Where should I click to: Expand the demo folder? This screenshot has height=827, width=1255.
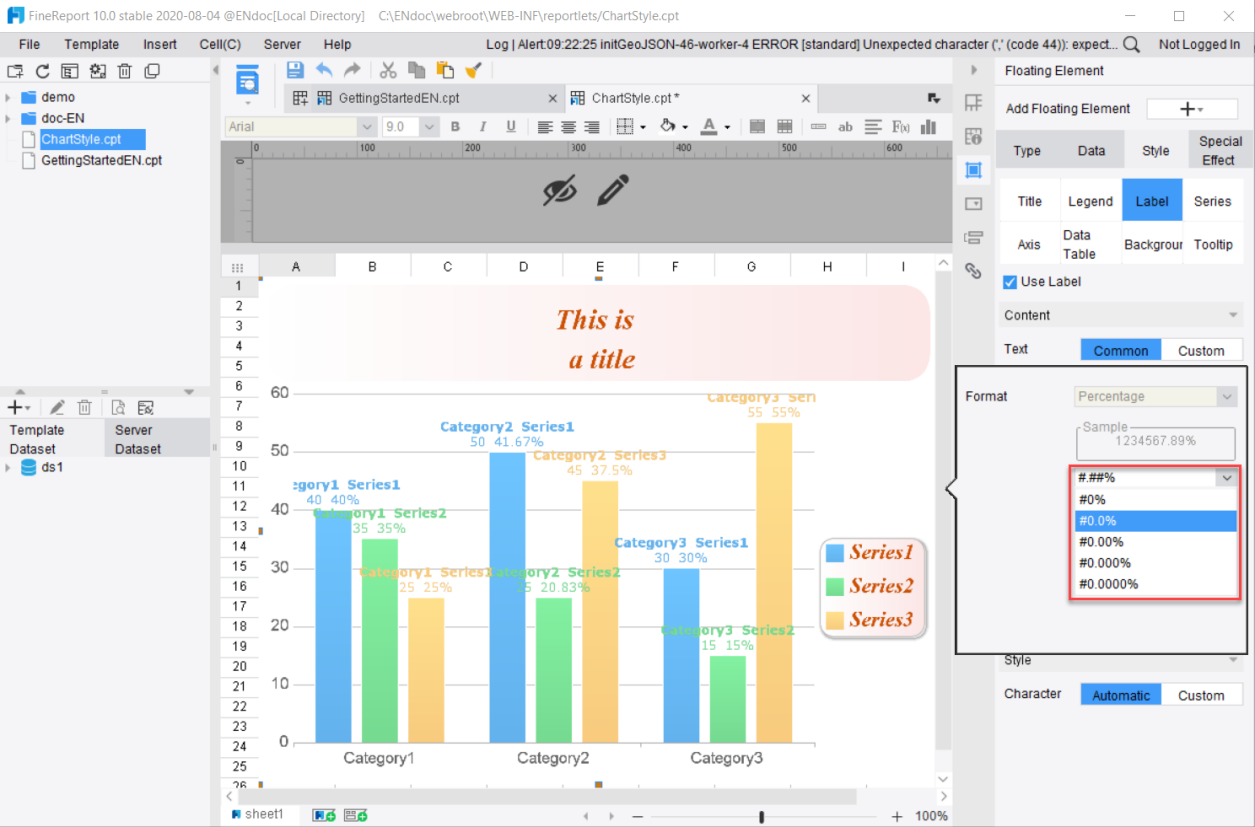point(8,97)
